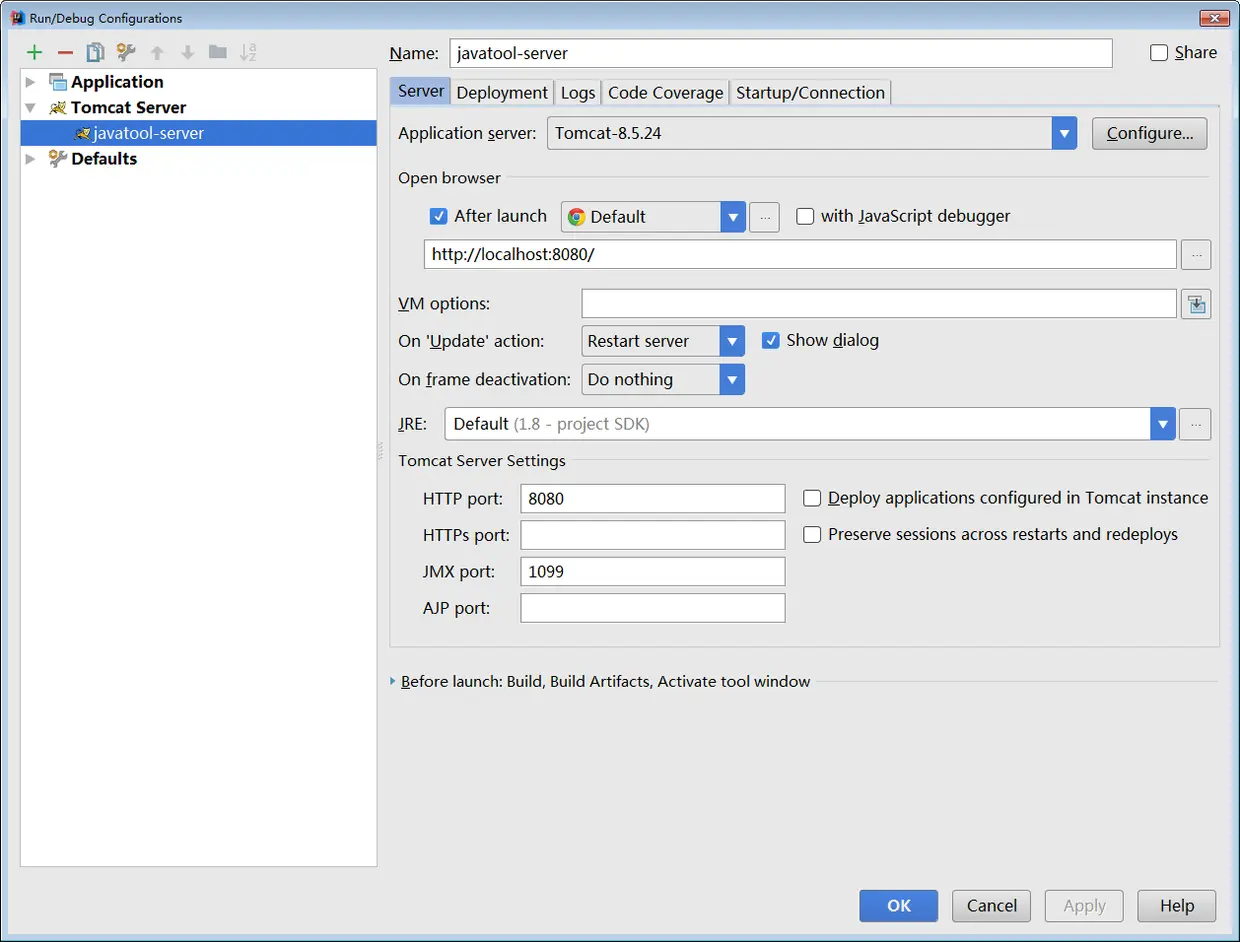Enable Preserve sessions across restarts and redeploys
The height and width of the screenshot is (942, 1240).
(x=812, y=534)
